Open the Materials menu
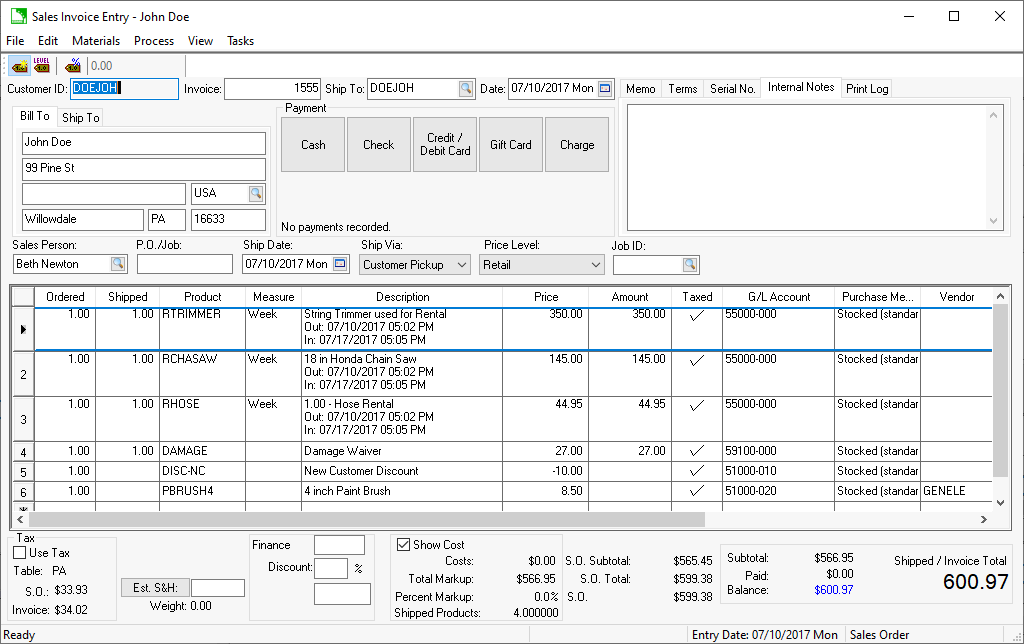This screenshot has width=1024, height=644. (96, 41)
